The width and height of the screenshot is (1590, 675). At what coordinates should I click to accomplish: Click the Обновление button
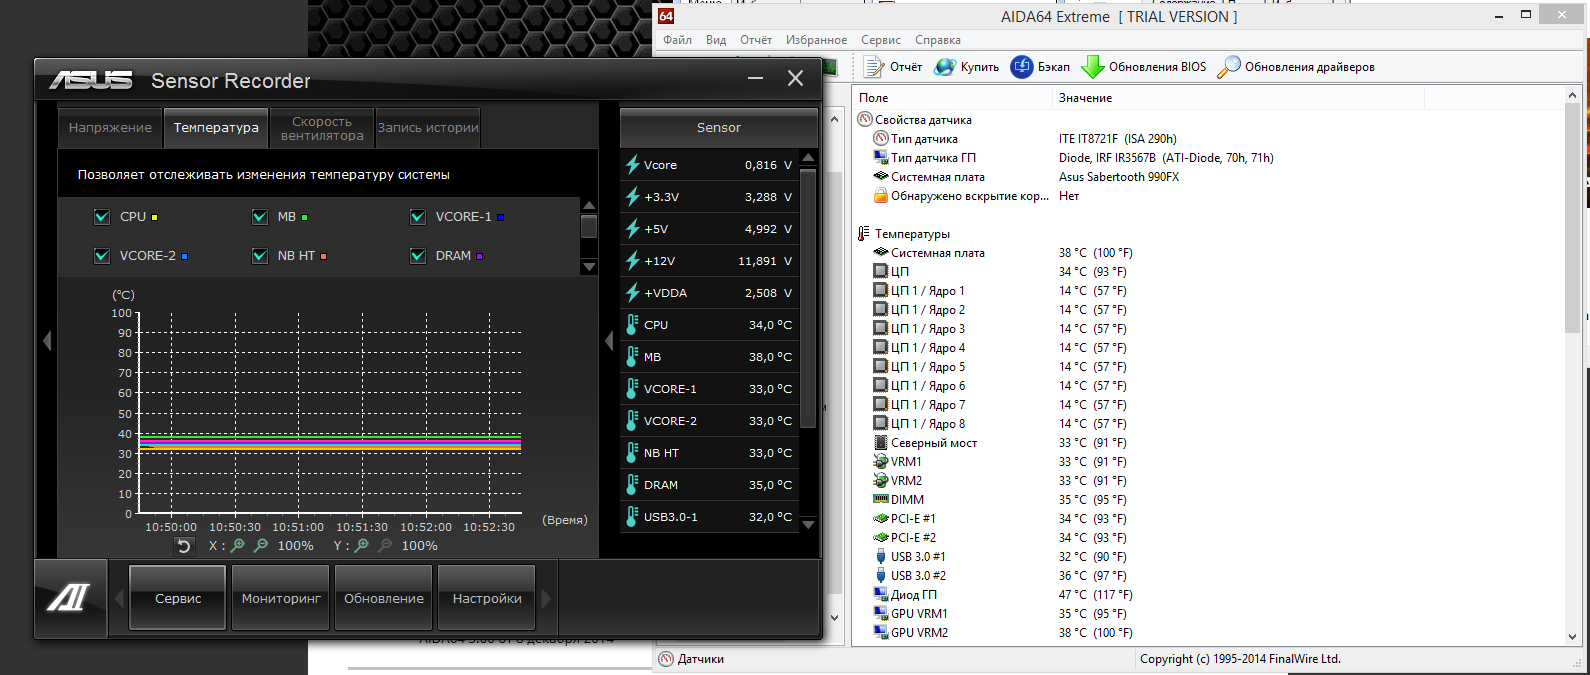[x=384, y=598]
